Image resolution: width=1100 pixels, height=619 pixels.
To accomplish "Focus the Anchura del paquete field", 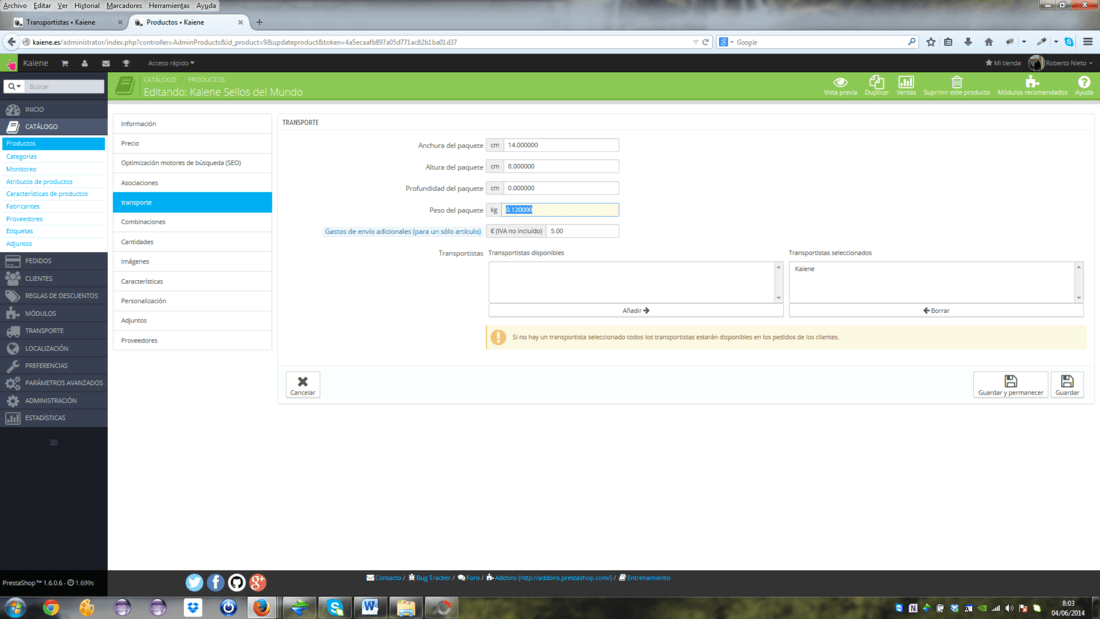I will [x=561, y=145].
